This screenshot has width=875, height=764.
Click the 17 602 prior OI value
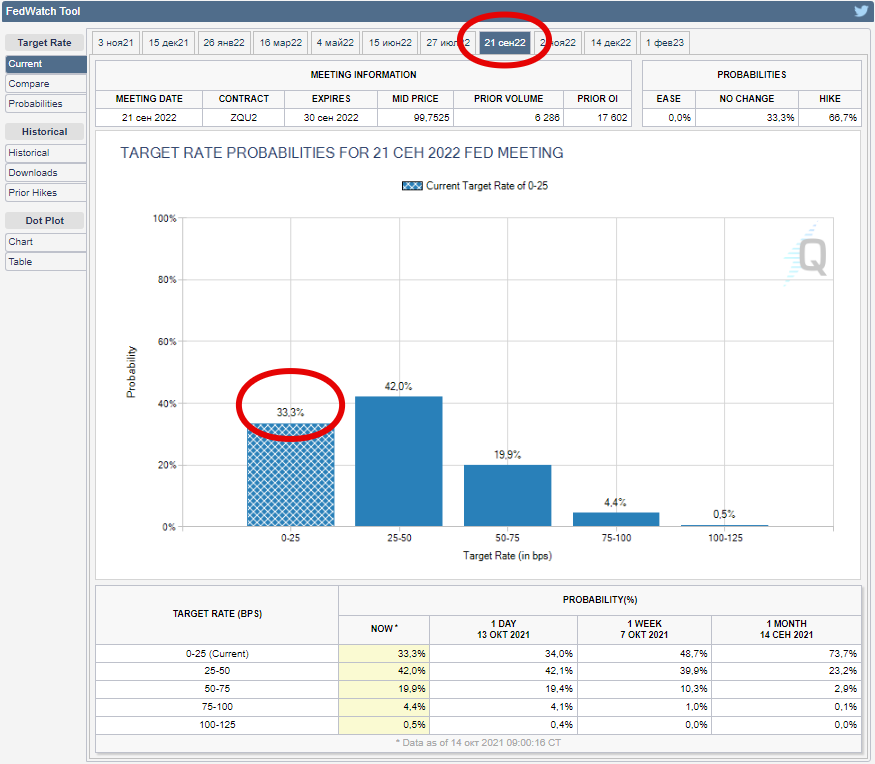(x=612, y=118)
